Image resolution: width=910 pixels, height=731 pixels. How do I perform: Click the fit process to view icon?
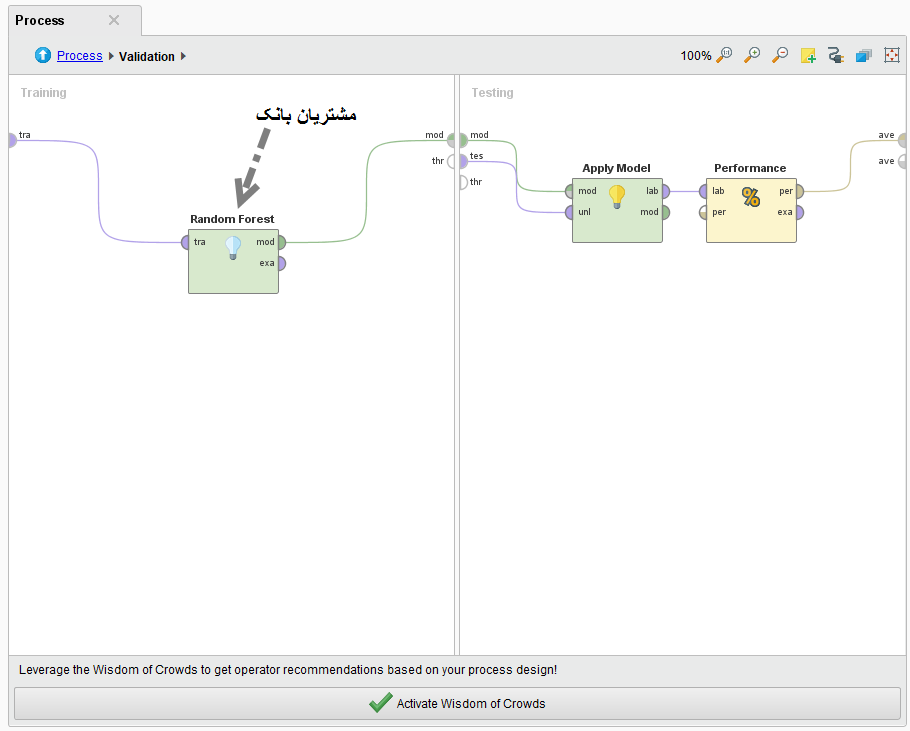[x=891, y=55]
